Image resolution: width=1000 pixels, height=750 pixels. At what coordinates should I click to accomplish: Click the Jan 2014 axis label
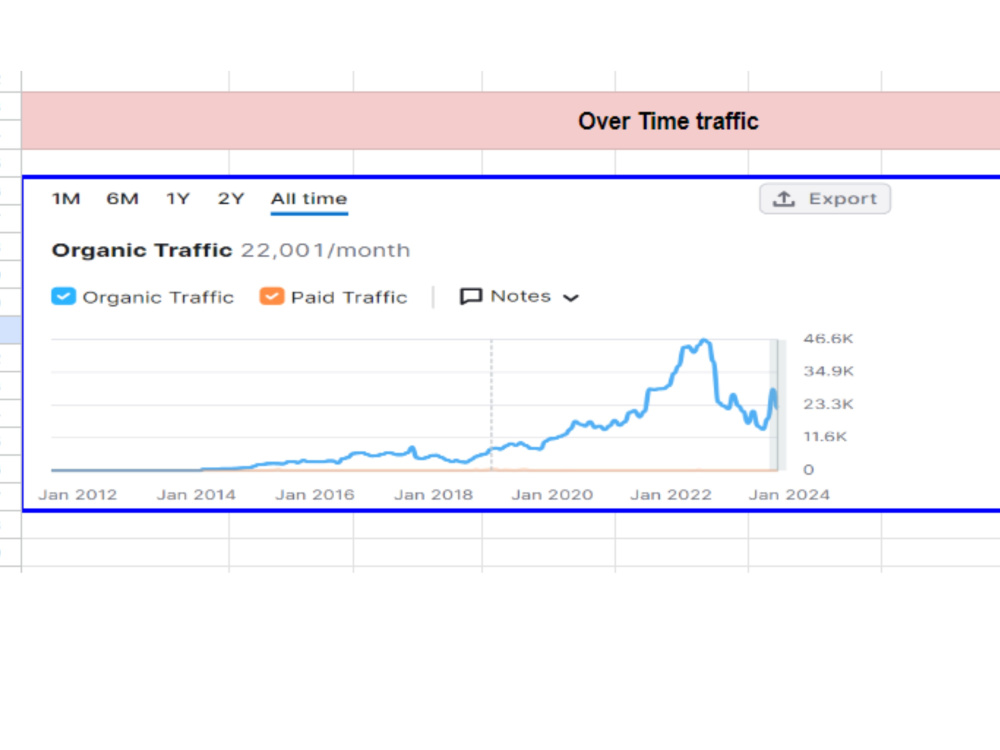click(x=196, y=495)
